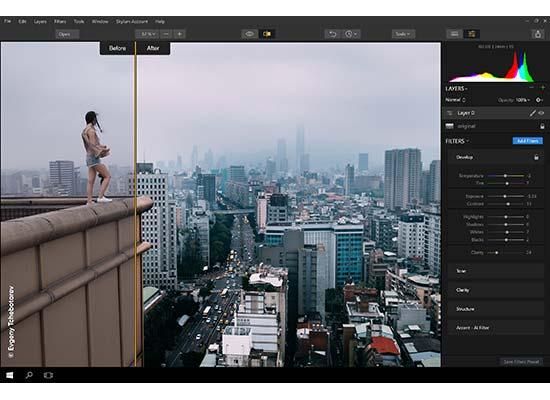Open the history clock dropdown
The image size is (550, 400).
(x=351, y=34)
